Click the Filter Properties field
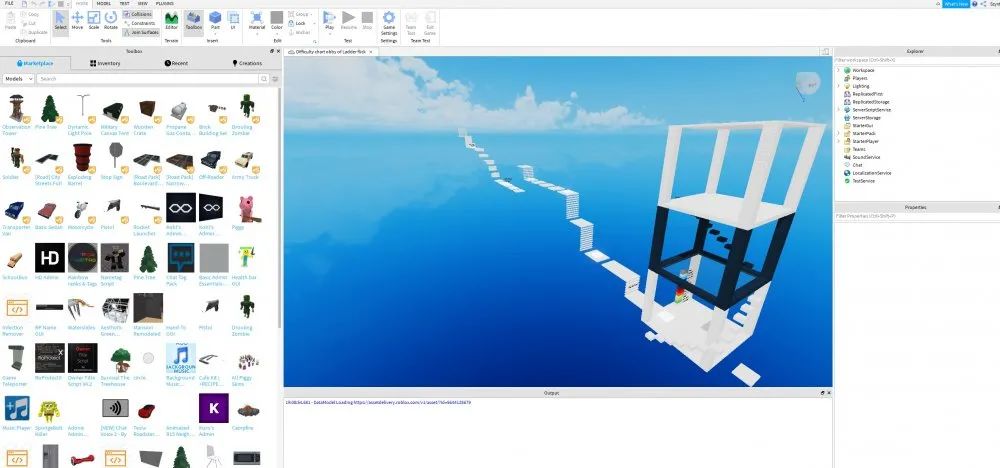This screenshot has height=468, width=1000. click(x=916, y=216)
